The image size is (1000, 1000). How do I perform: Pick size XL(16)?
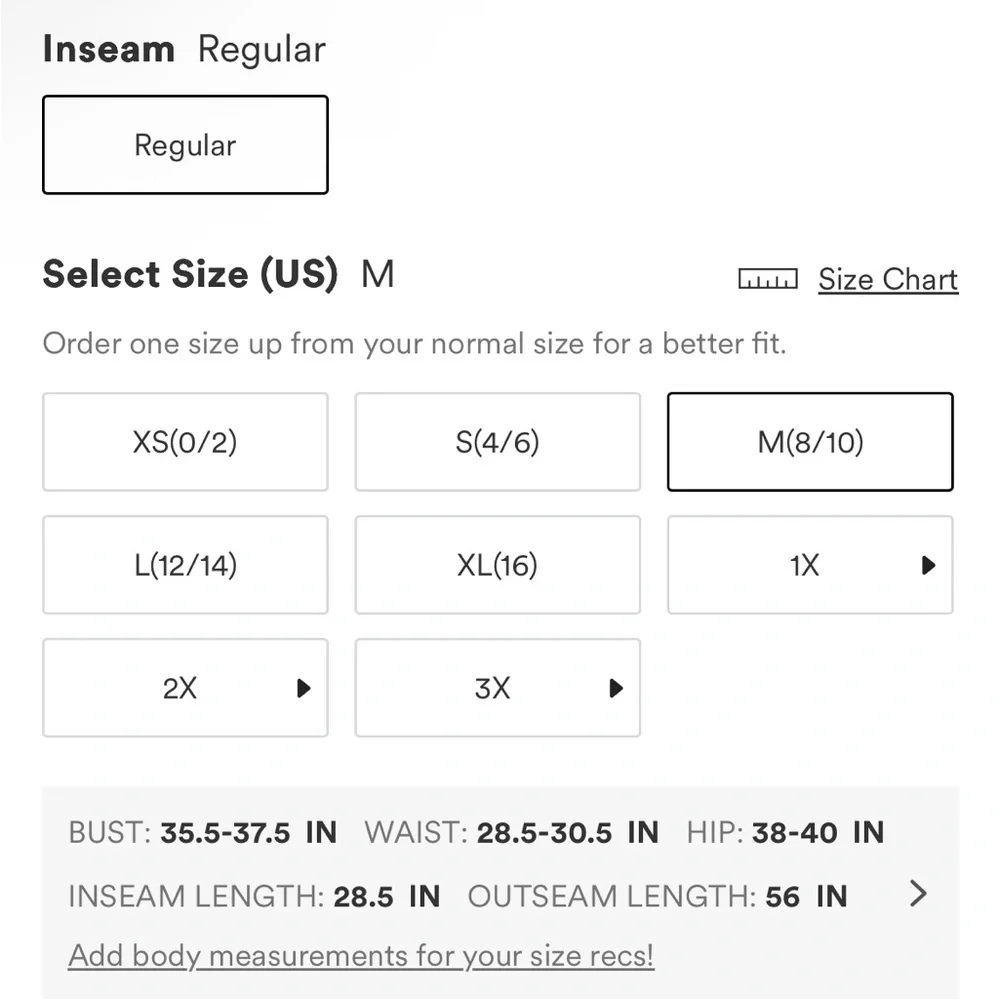(x=497, y=565)
